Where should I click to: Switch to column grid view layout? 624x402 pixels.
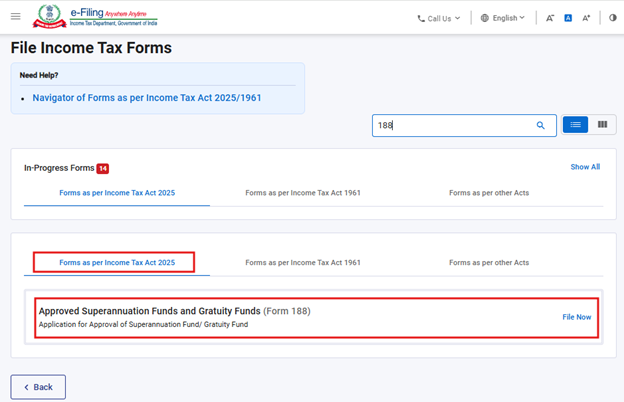click(x=602, y=125)
